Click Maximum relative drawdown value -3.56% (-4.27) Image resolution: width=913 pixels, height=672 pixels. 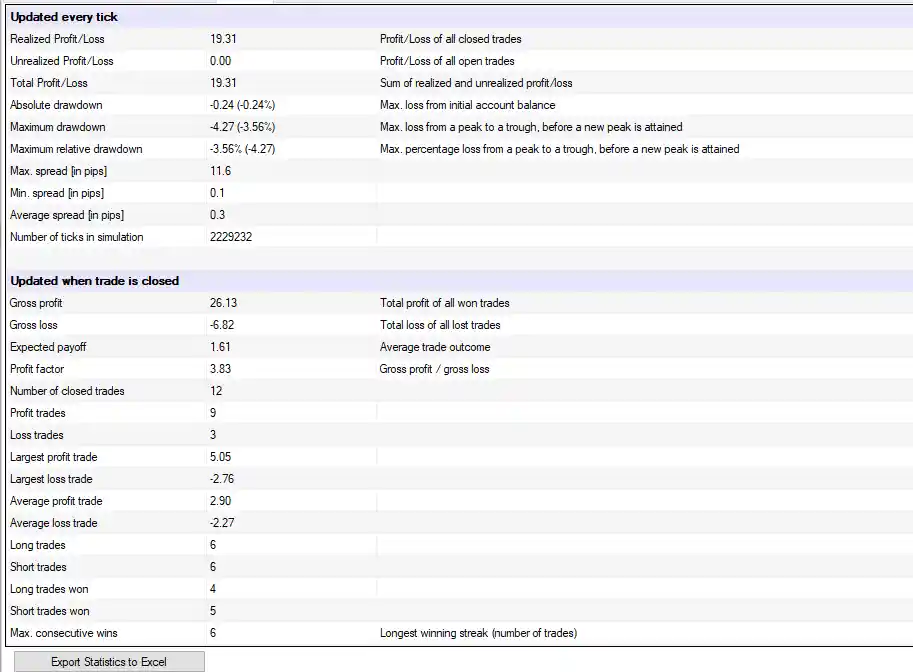(x=242, y=149)
